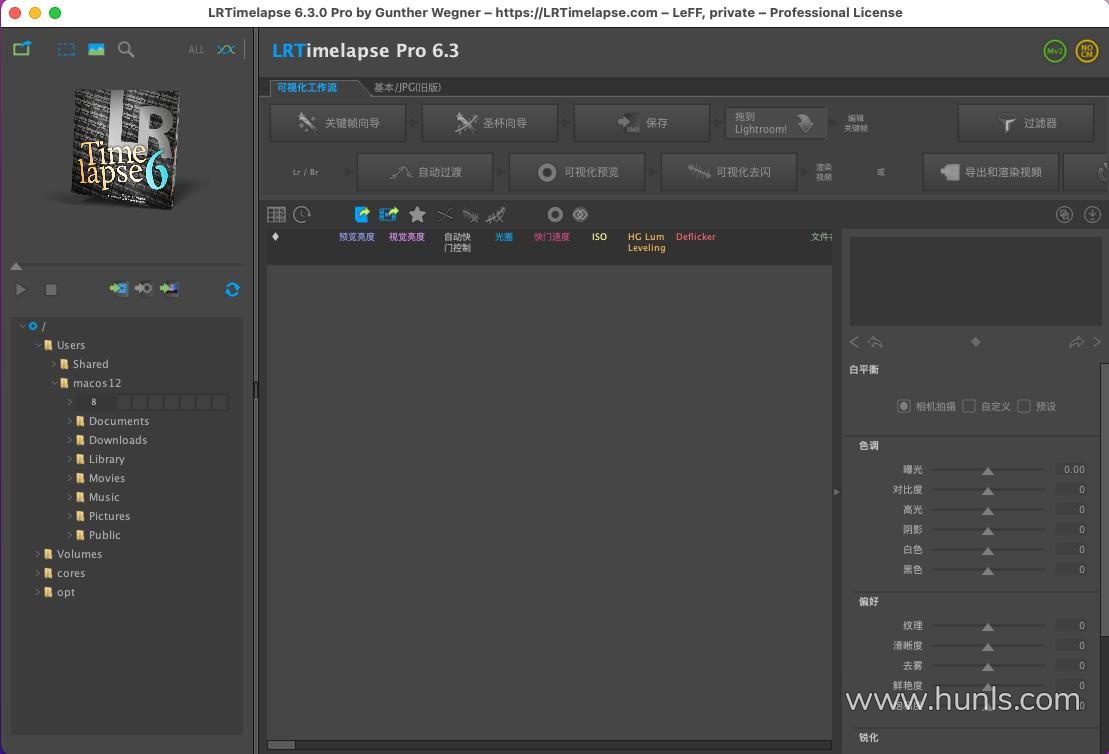Screen dimensions: 1109x754
Task: Click the table grid view icon
Action: 277,214
